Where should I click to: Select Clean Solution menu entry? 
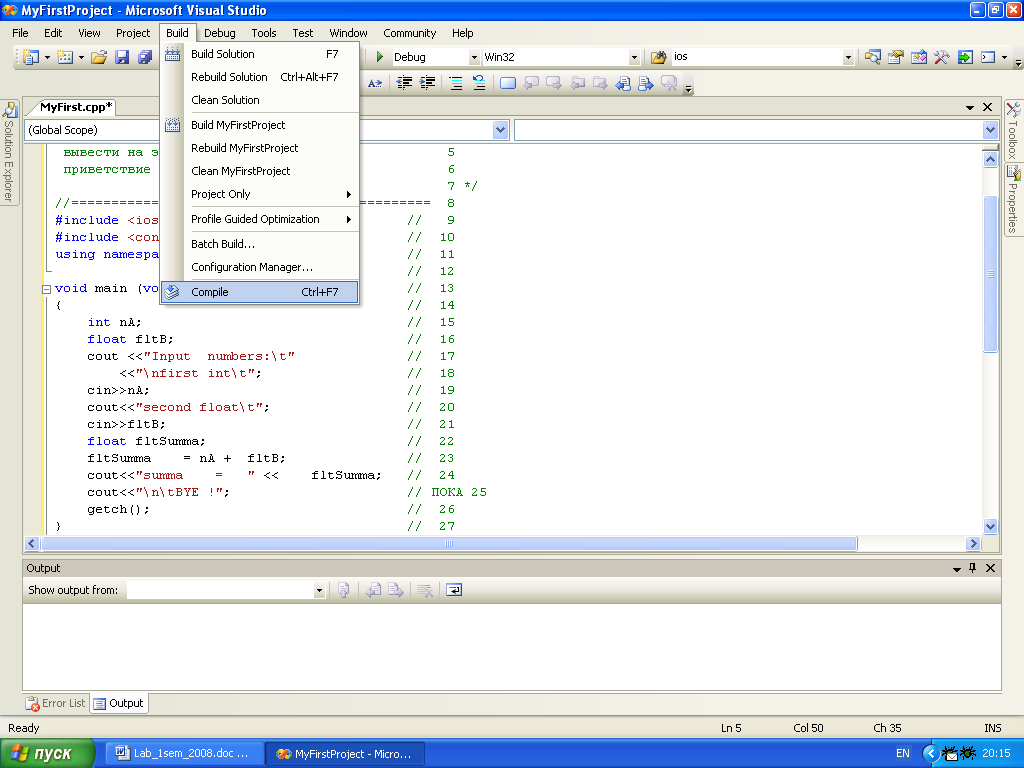click(x=260, y=100)
